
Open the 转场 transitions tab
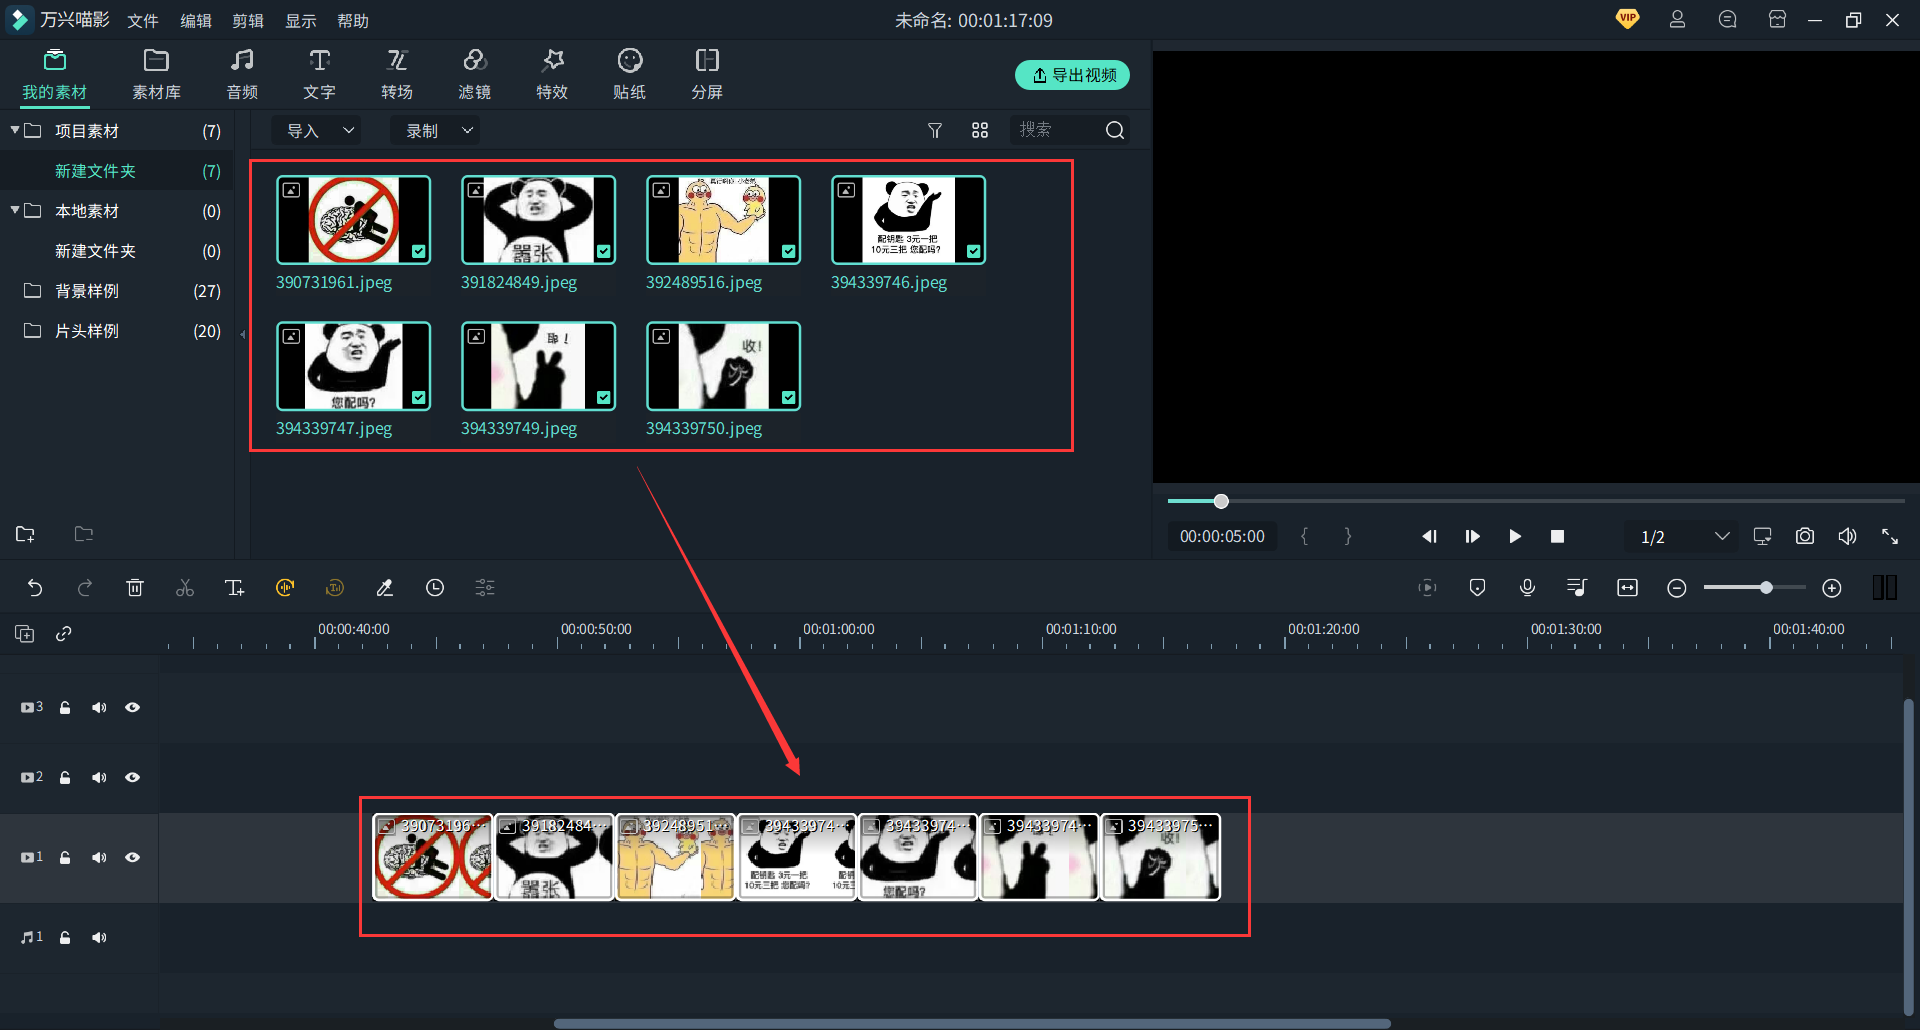click(x=397, y=75)
